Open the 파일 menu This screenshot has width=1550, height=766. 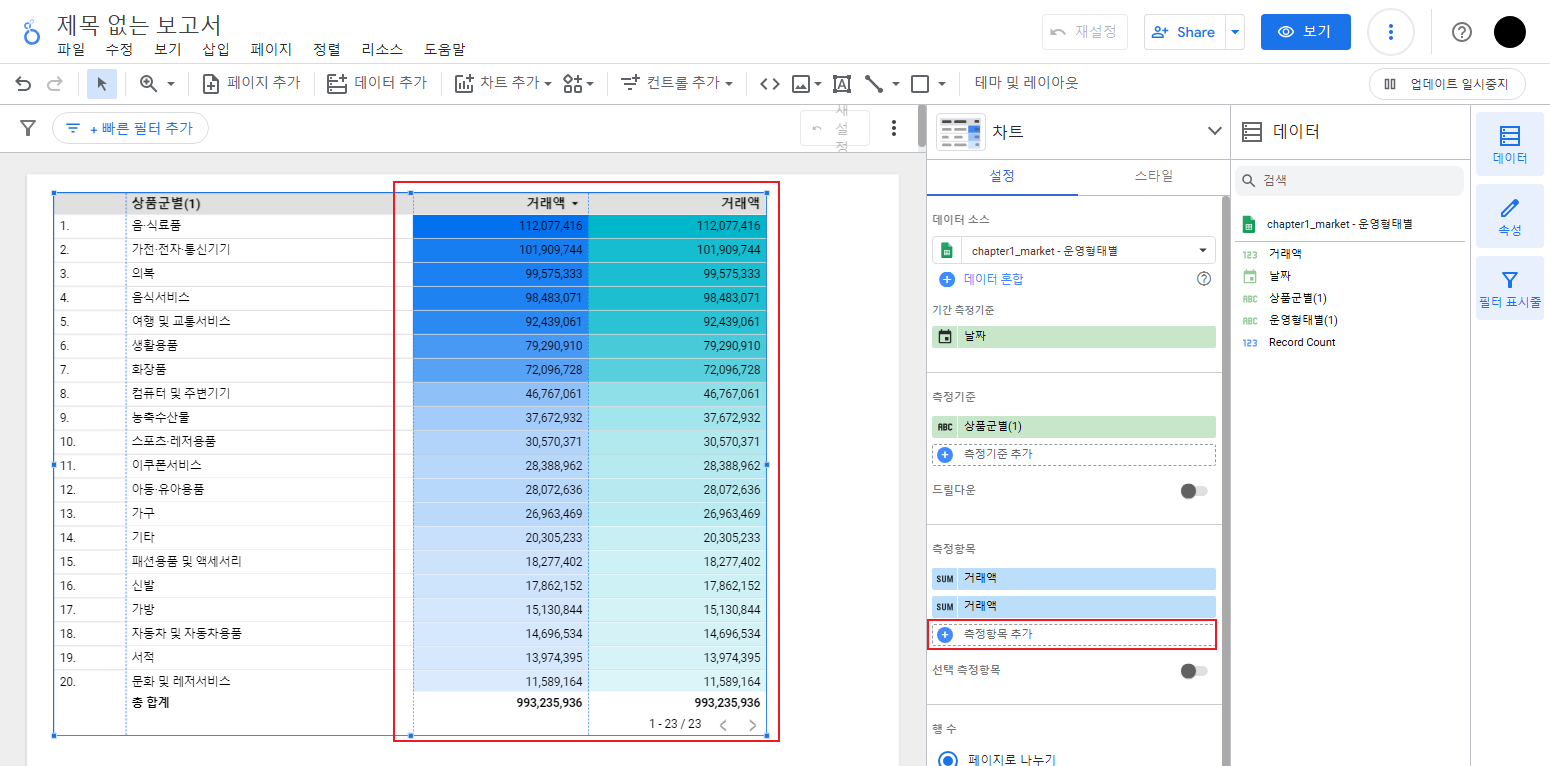click(x=71, y=49)
